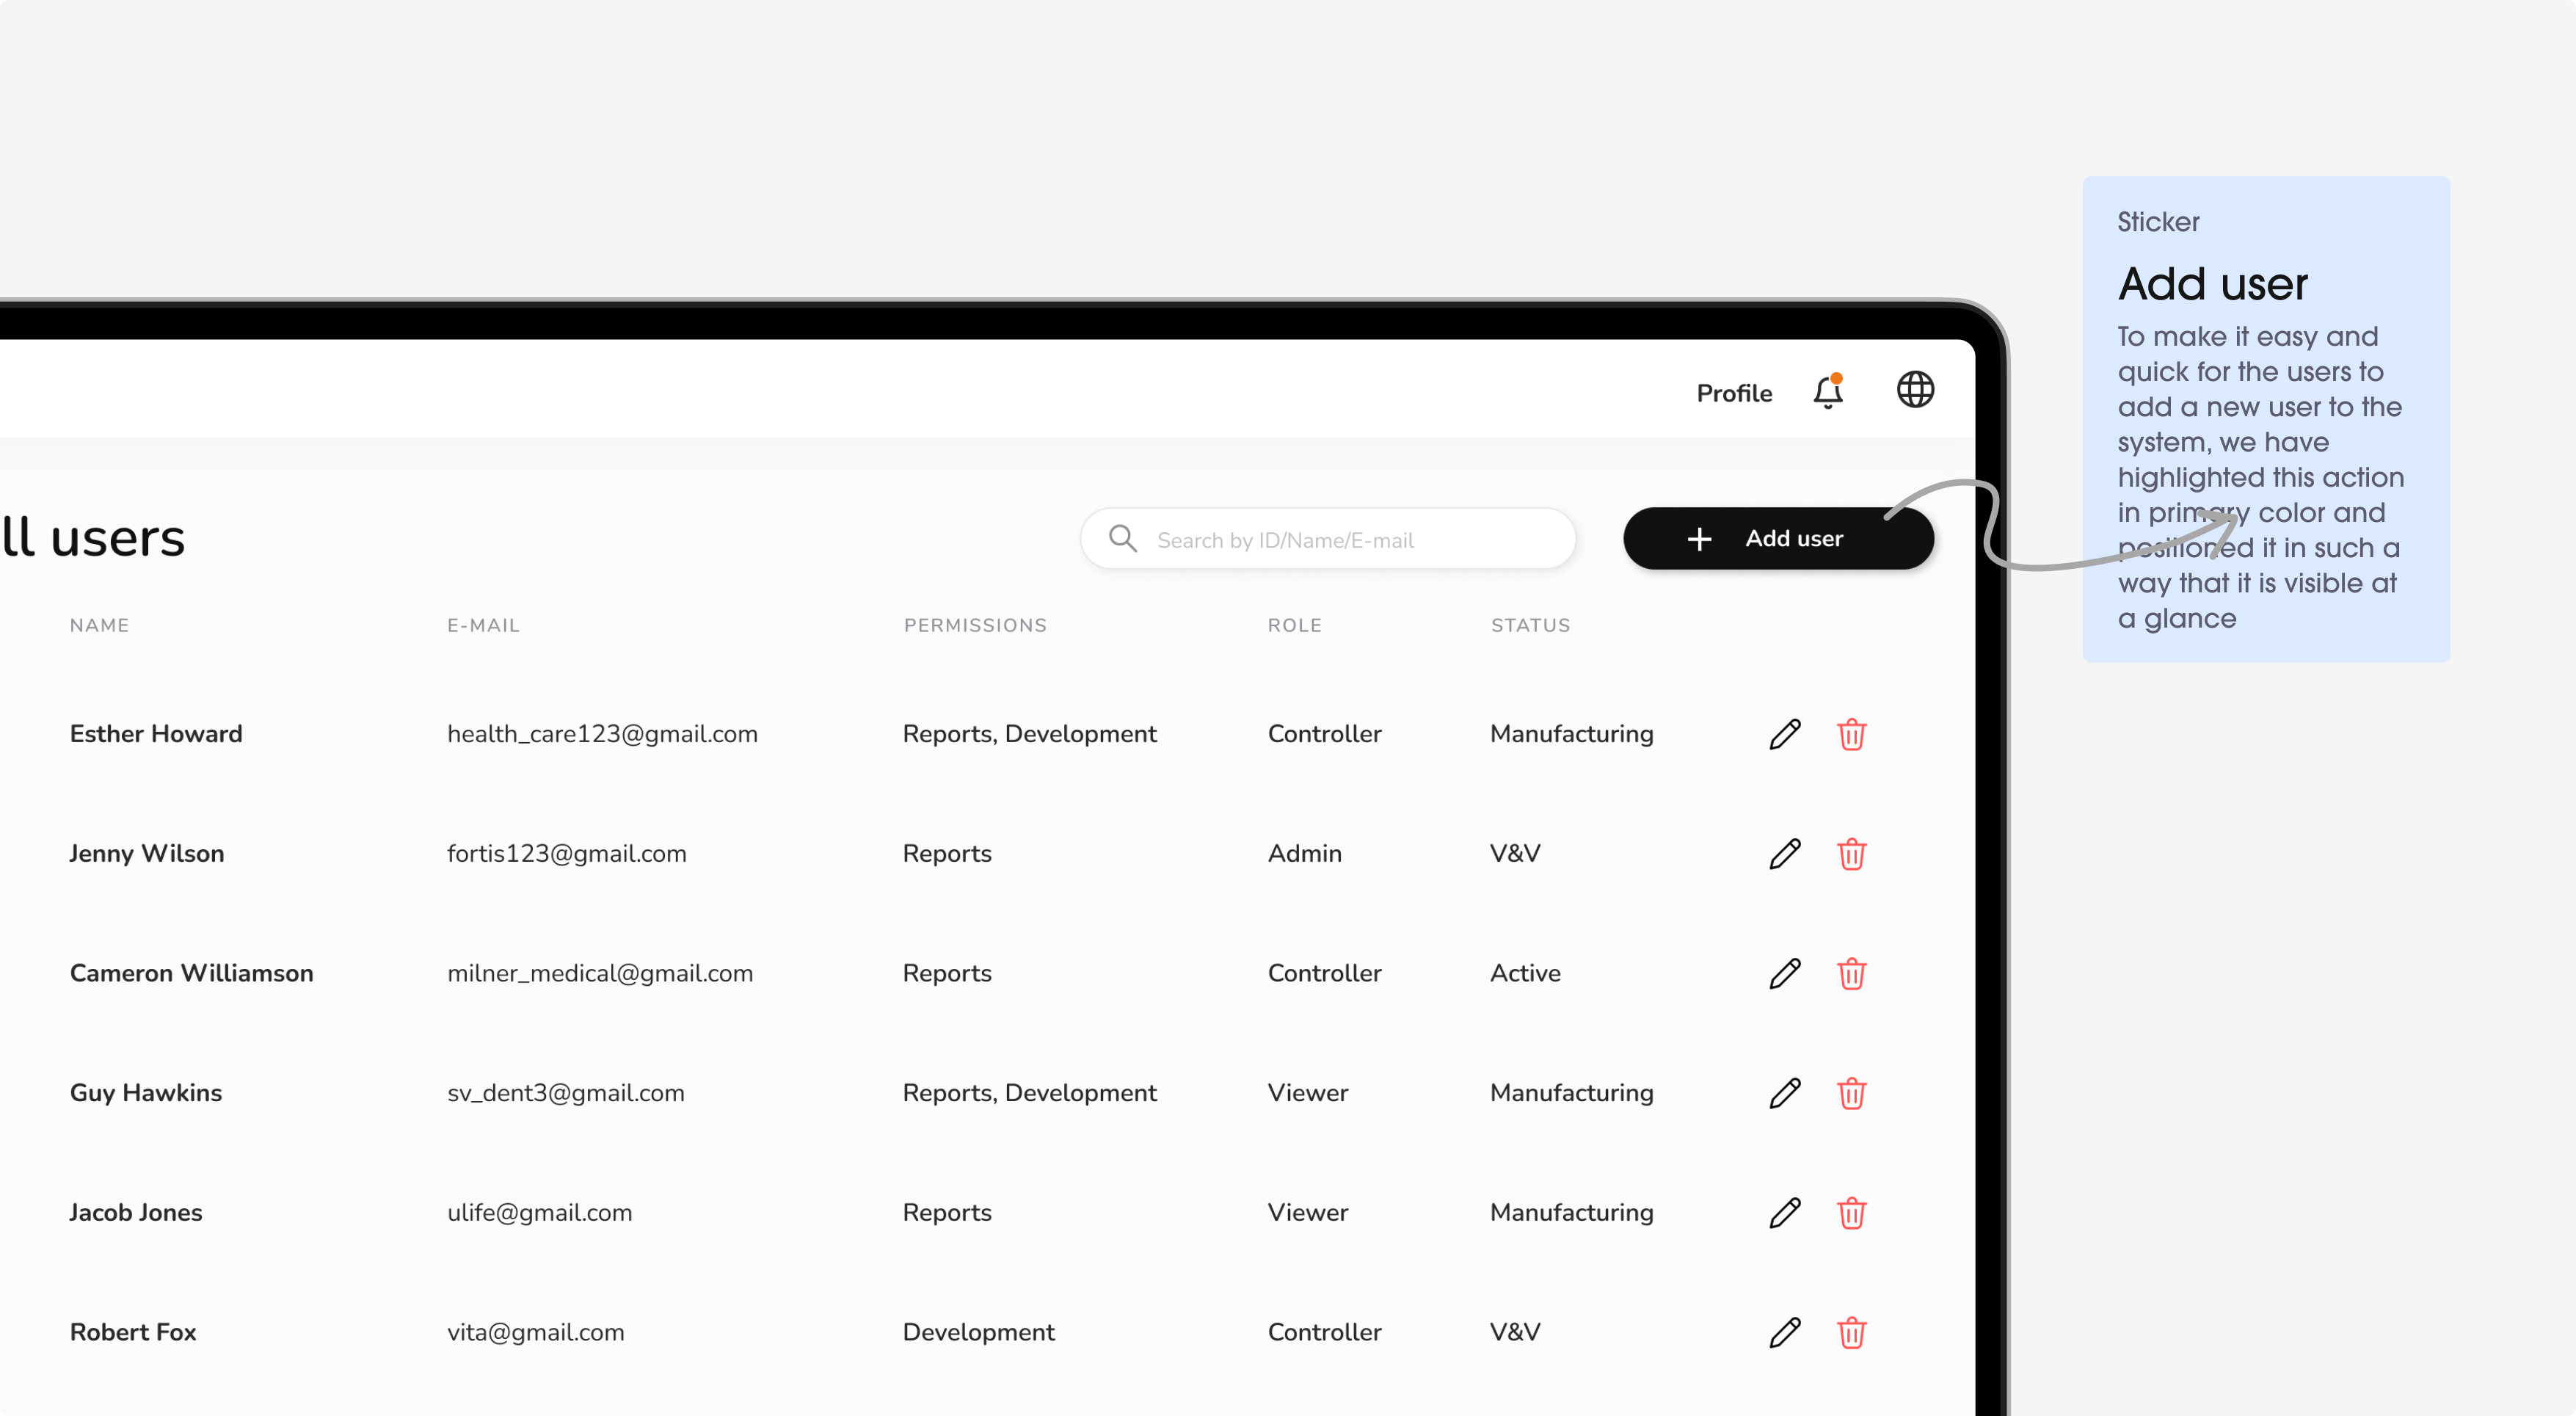Click the email milner_medical@gmail.com
This screenshot has height=1416, width=2576.
600,973
